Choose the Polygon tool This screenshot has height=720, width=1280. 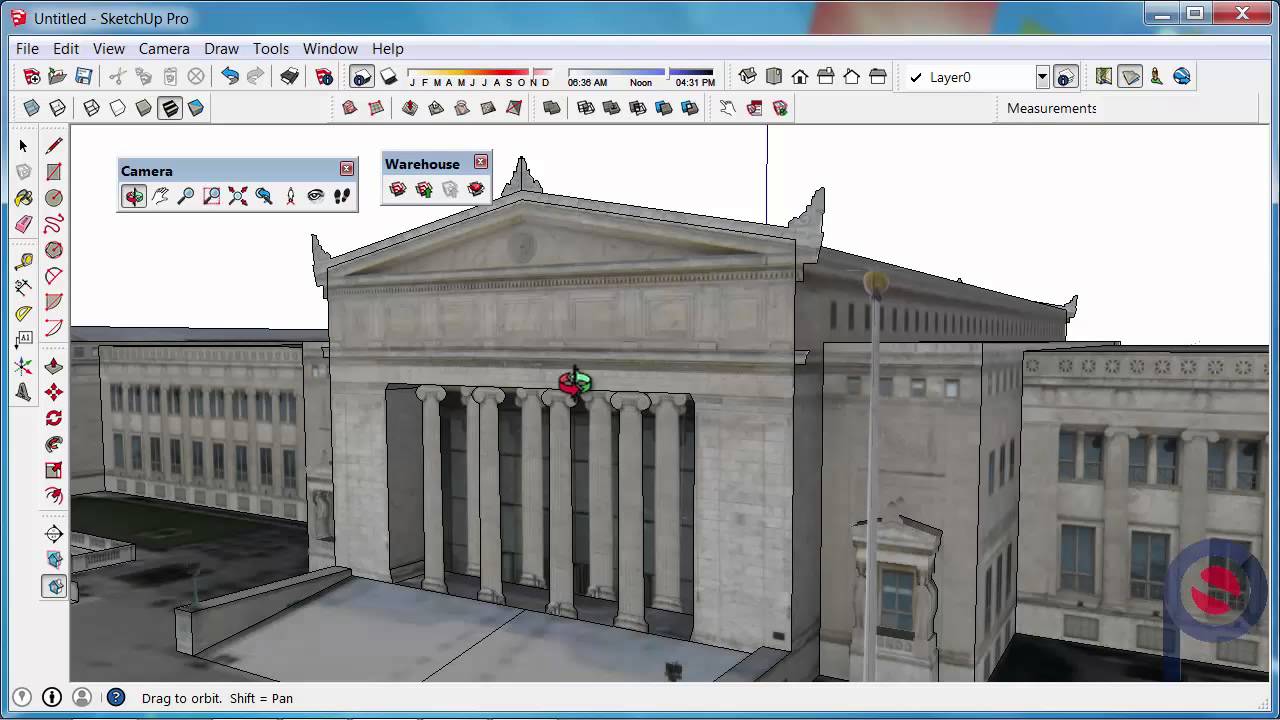click(x=54, y=250)
